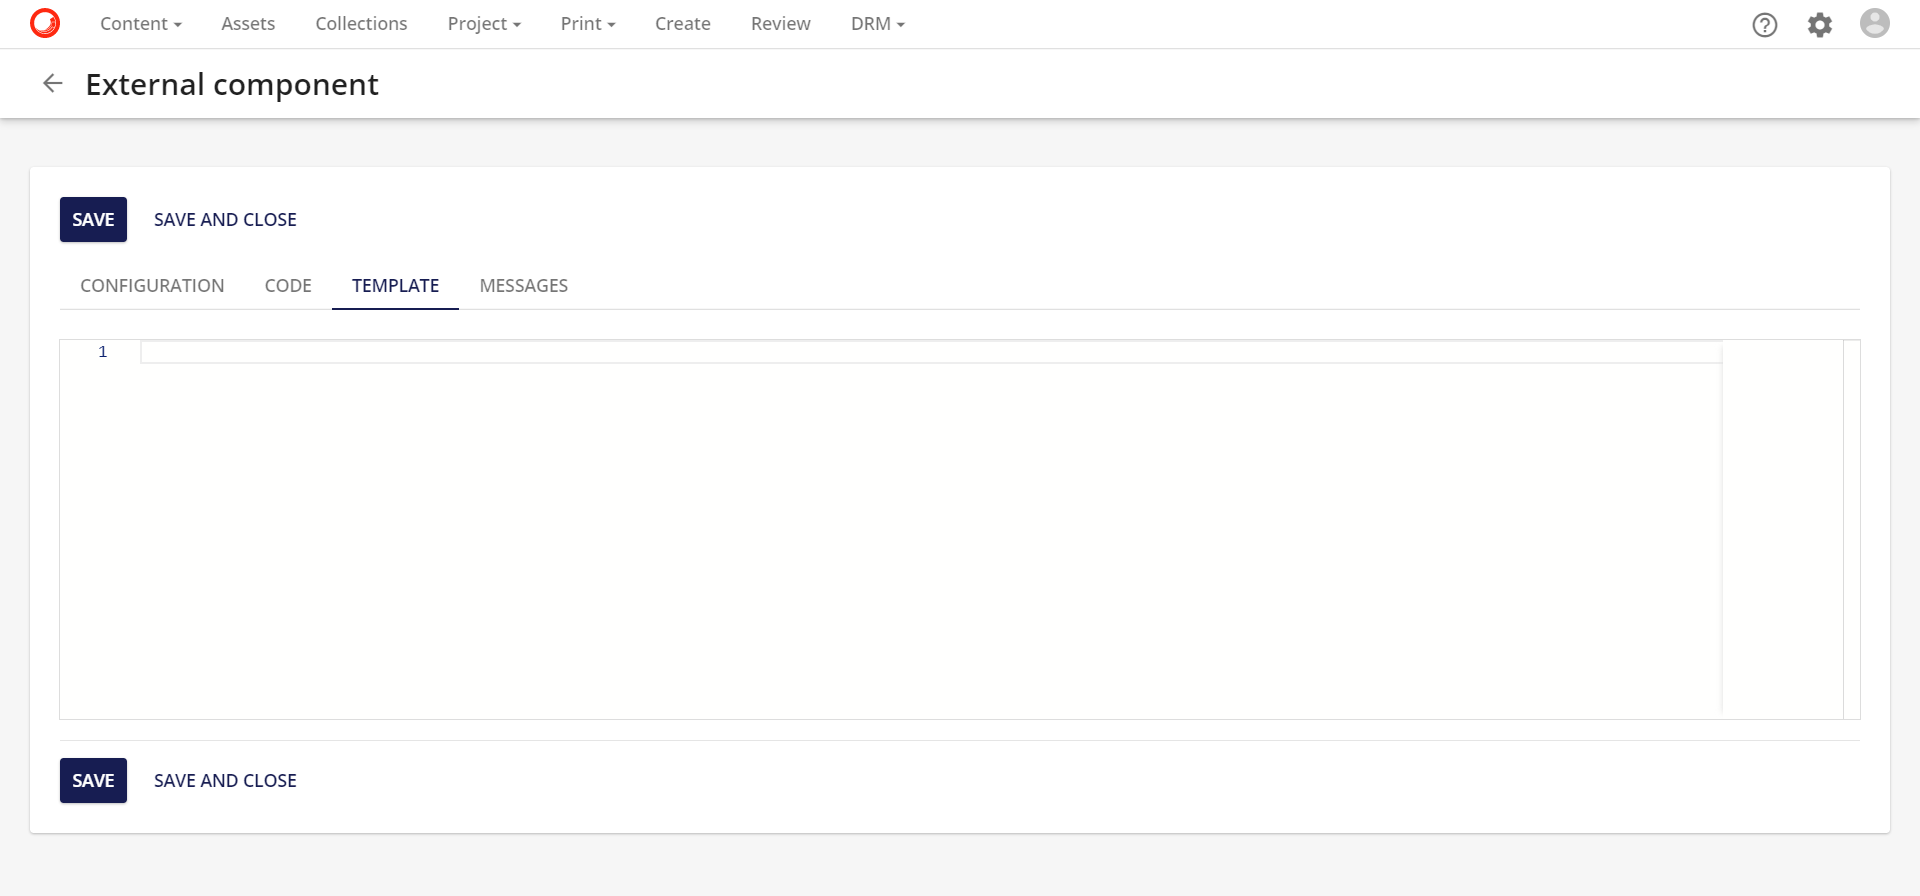Click the top Save and Close button
Viewport: 1920px width, 896px height.
pyautogui.click(x=225, y=220)
